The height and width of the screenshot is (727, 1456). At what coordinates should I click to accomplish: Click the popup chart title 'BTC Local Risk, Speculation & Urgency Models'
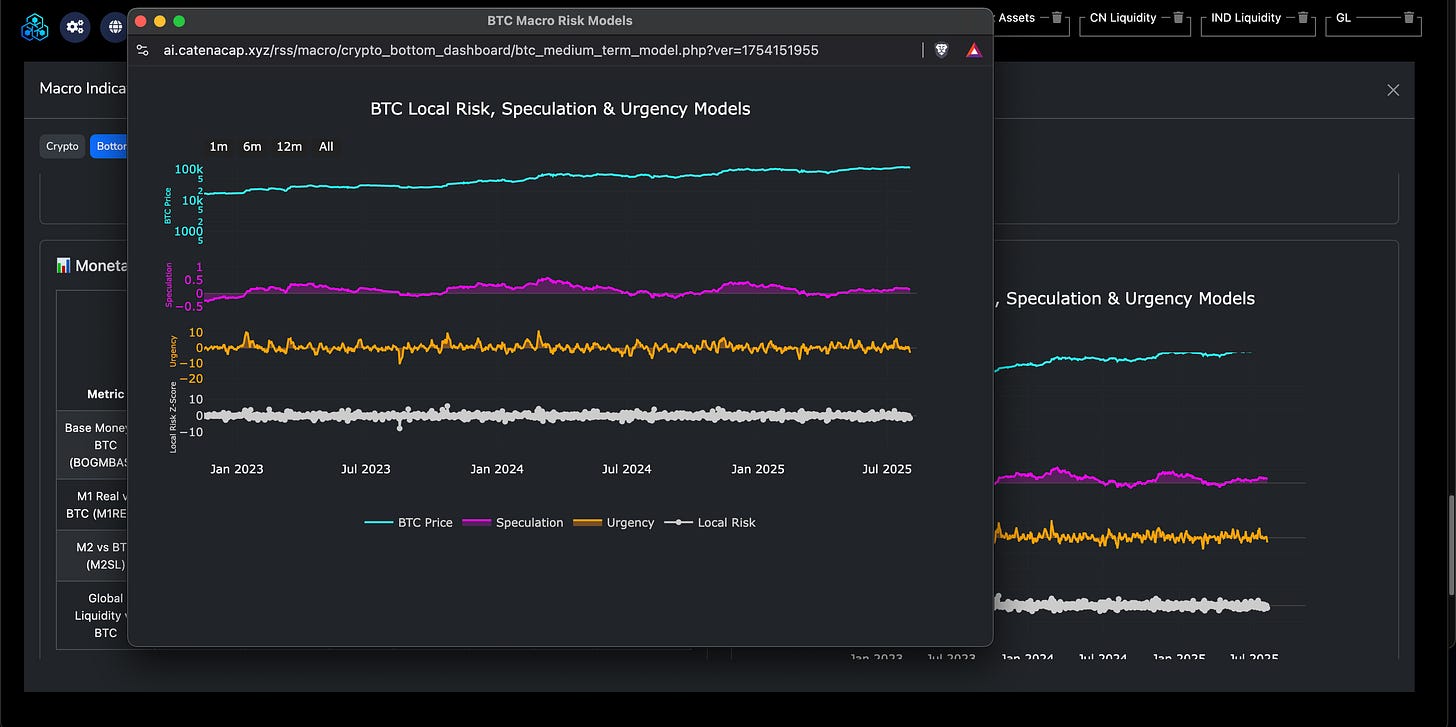(560, 108)
